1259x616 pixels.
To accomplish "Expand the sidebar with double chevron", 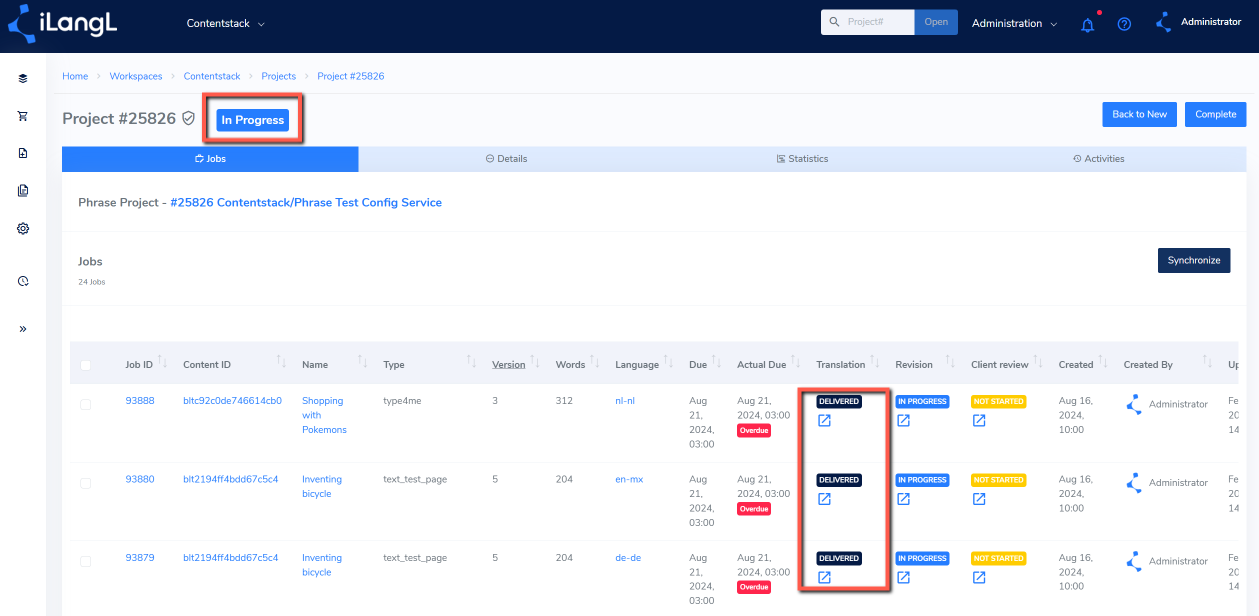I will tap(23, 328).
